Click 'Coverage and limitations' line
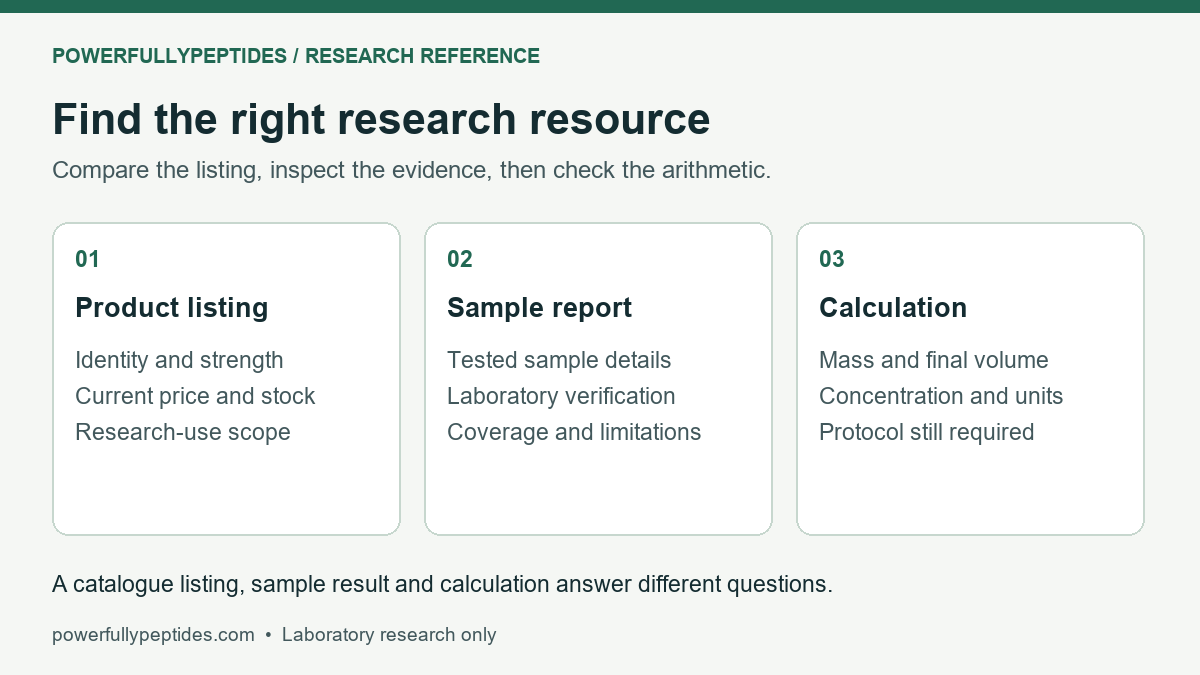 [x=574, y=432]
